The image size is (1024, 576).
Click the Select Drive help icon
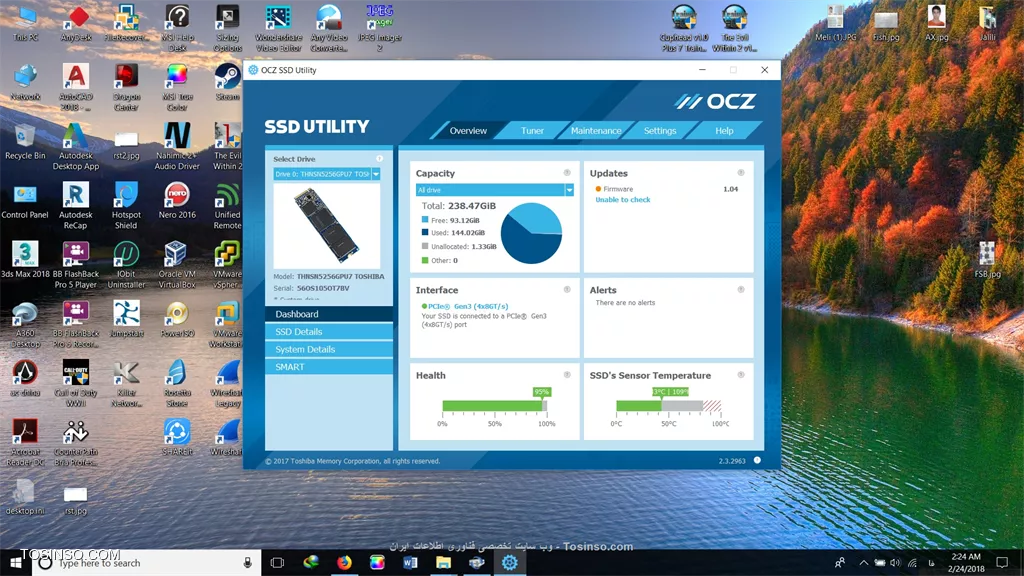click(x=379, y=159)
